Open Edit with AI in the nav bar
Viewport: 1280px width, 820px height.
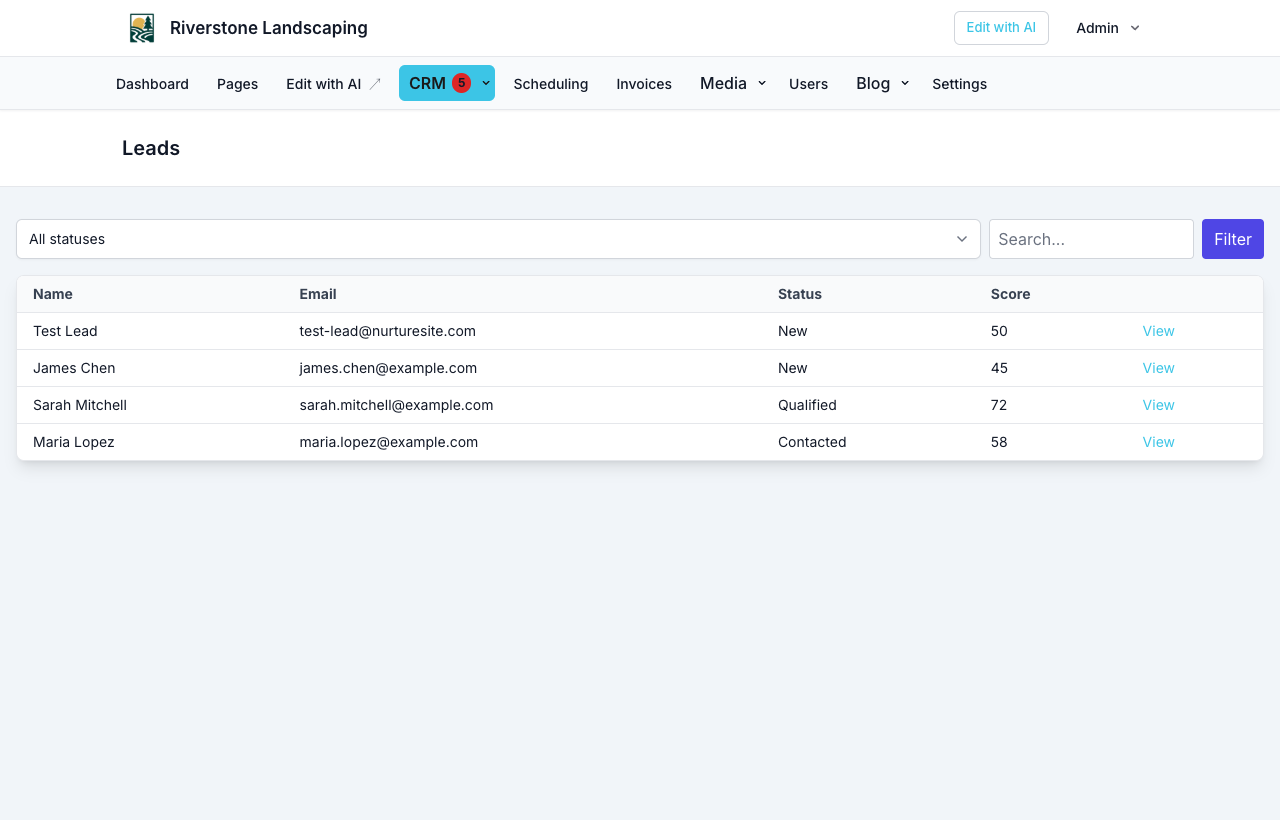point(323,84)
